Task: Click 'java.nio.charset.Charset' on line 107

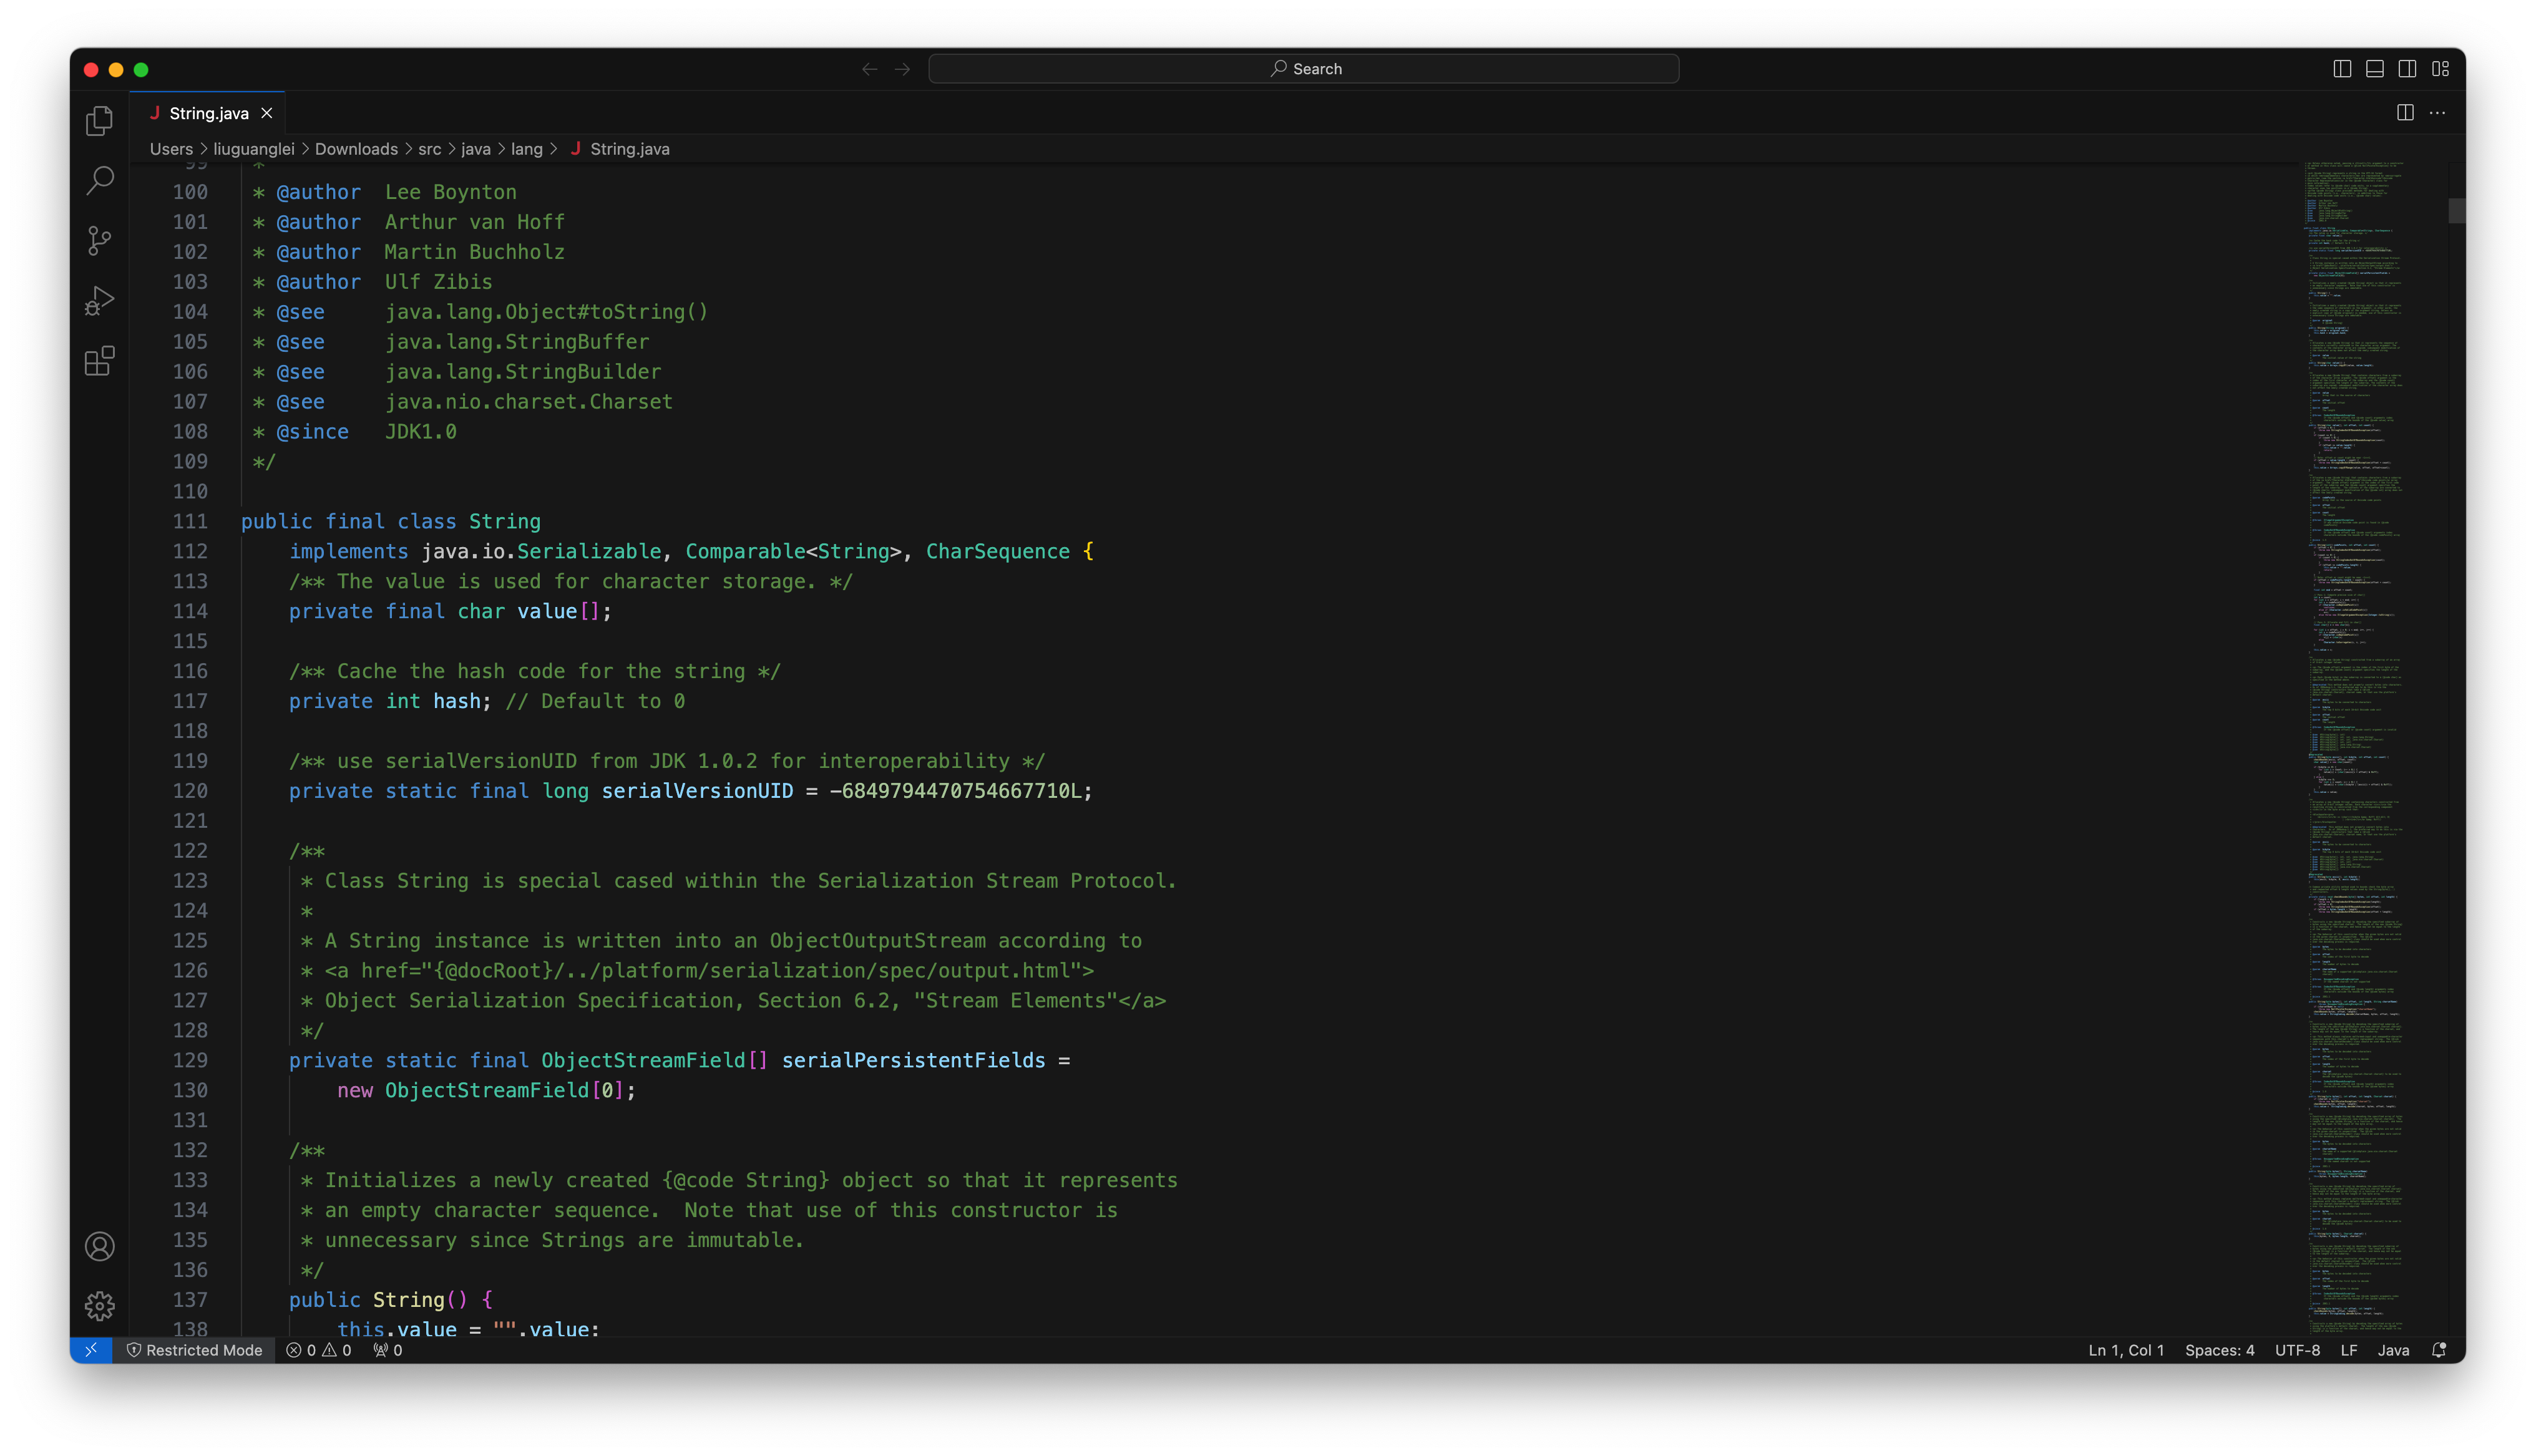Action: point(528,402)
